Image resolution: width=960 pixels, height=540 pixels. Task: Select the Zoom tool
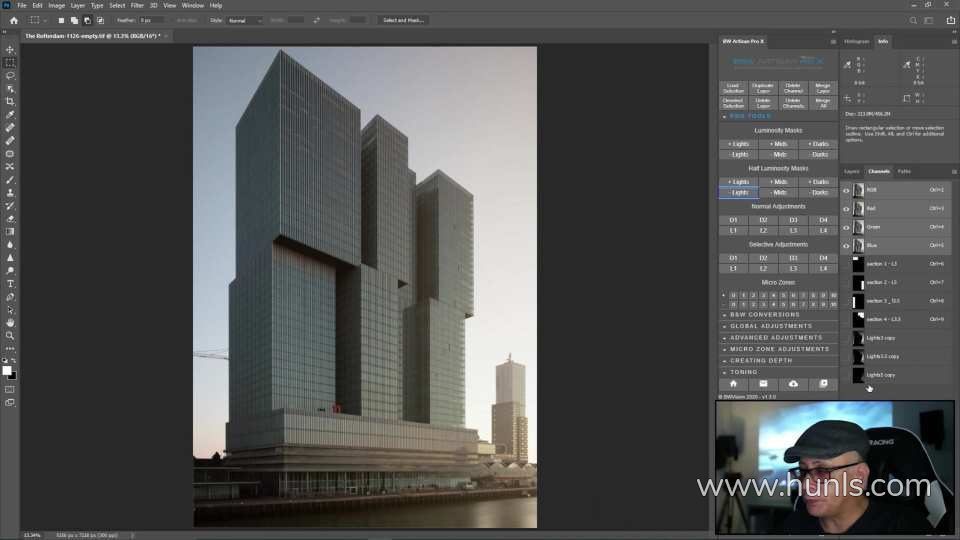11,336
